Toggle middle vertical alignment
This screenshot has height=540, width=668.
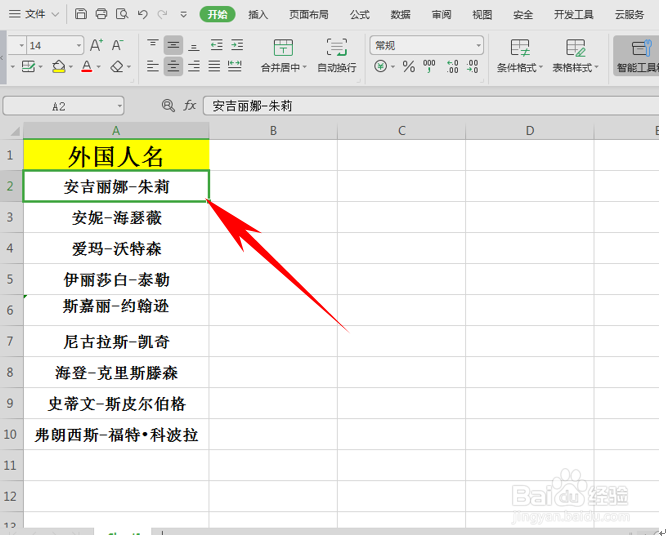click(x=173, y=45)
